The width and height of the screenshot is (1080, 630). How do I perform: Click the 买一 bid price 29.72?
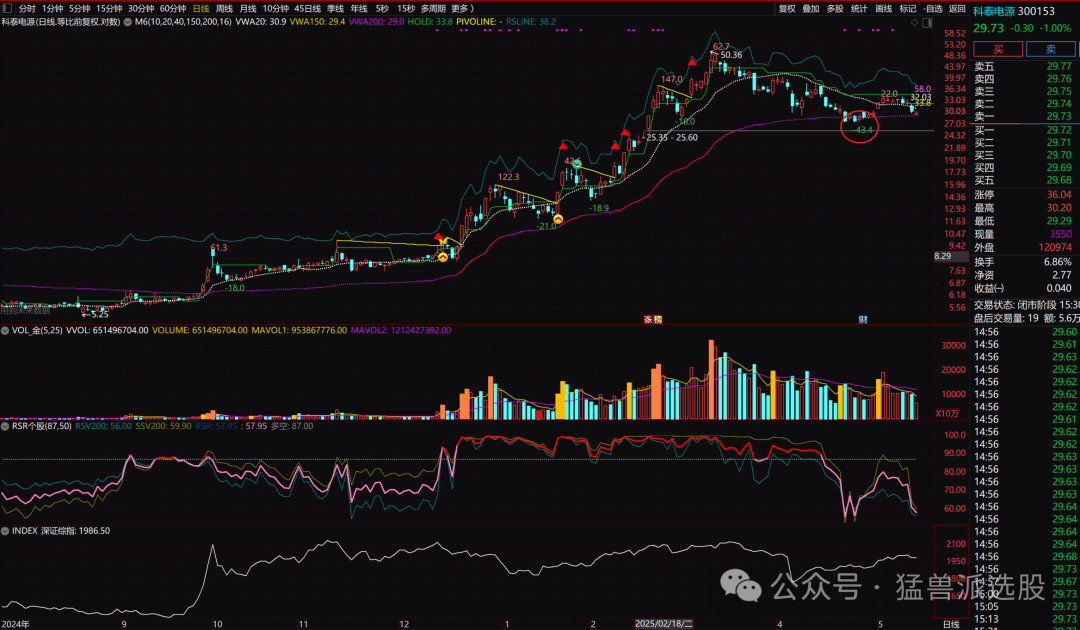click(x=1059, y=130)
